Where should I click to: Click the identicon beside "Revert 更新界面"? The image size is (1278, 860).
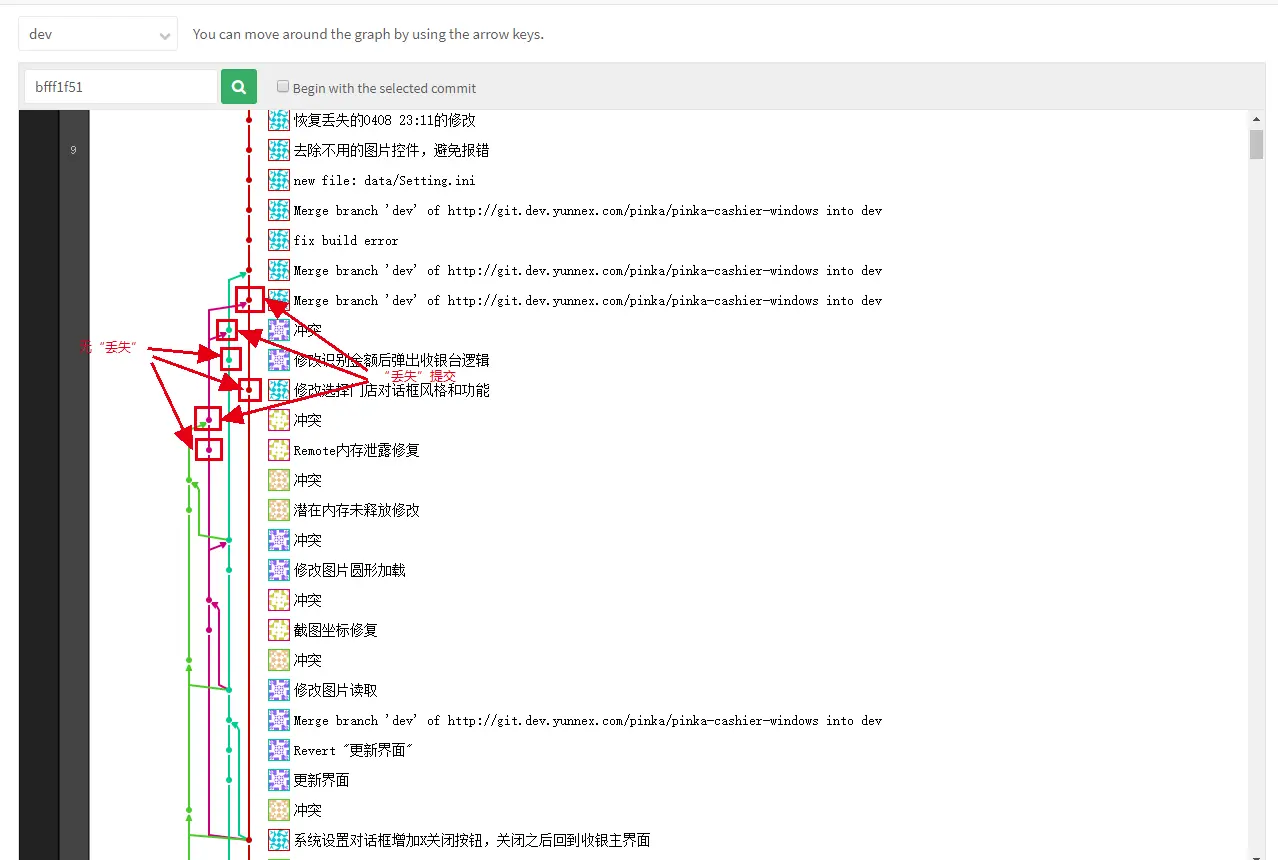point(277,750)
